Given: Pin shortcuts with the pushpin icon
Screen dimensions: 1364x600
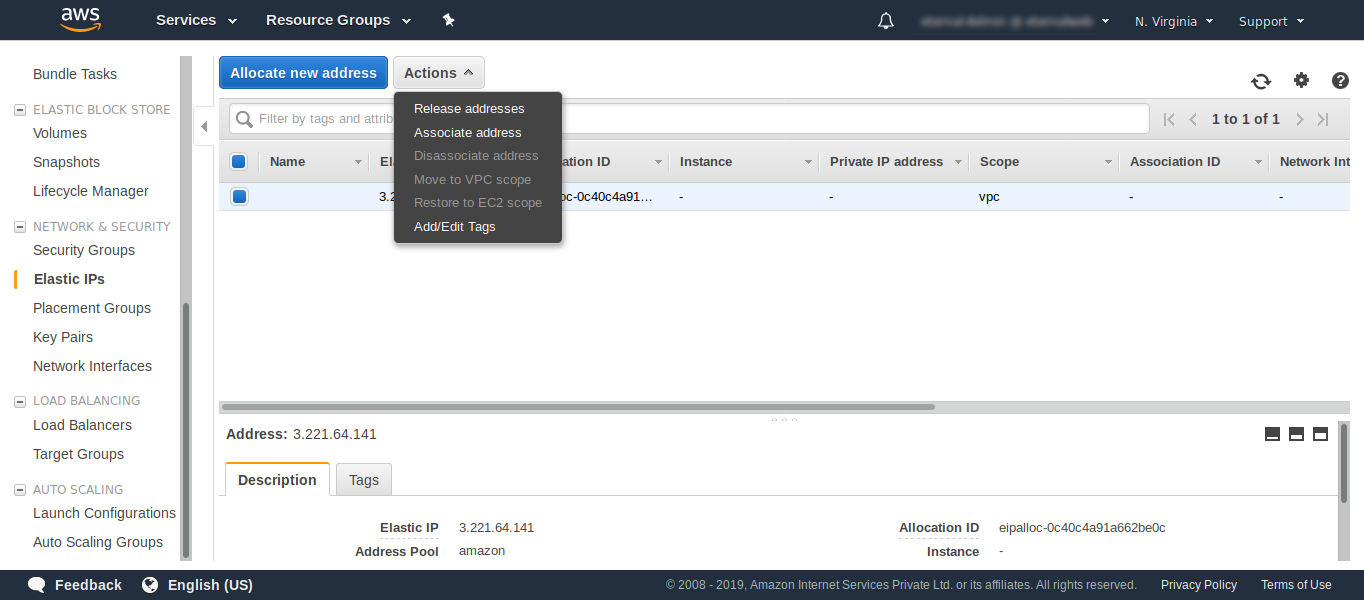Looking at the screenshot, I should (448, 20).
